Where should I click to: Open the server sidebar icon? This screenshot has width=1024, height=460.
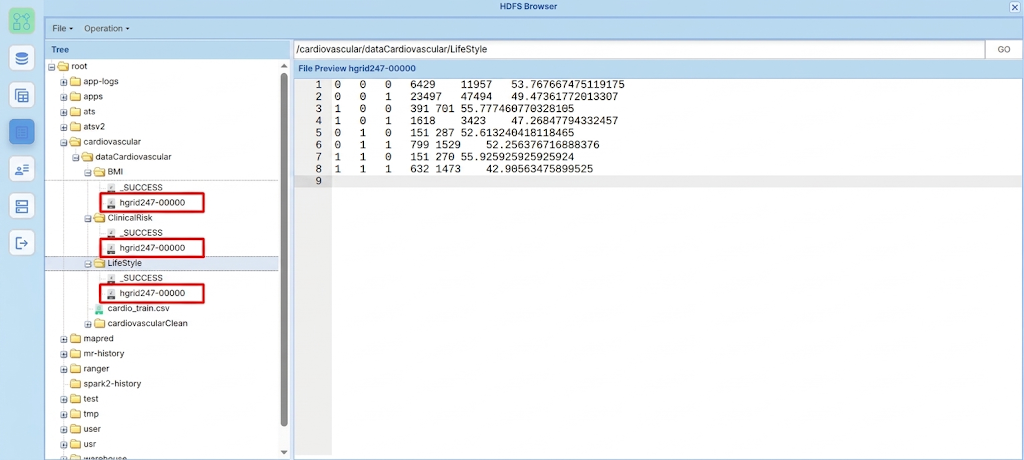click(22, 206)
